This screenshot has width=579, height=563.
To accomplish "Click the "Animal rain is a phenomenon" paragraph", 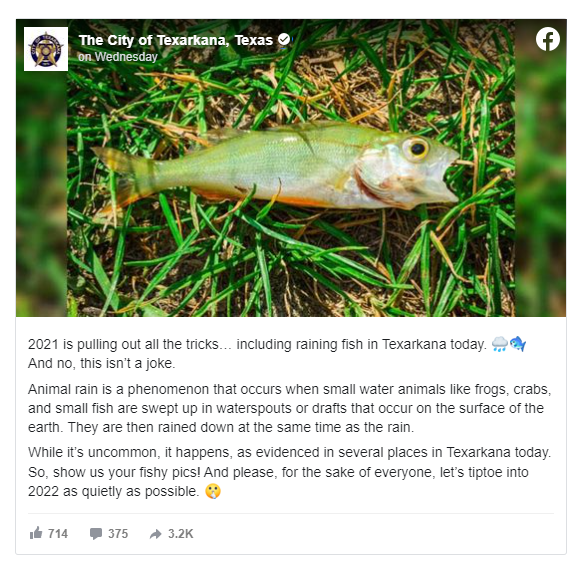I will [290, 408].
